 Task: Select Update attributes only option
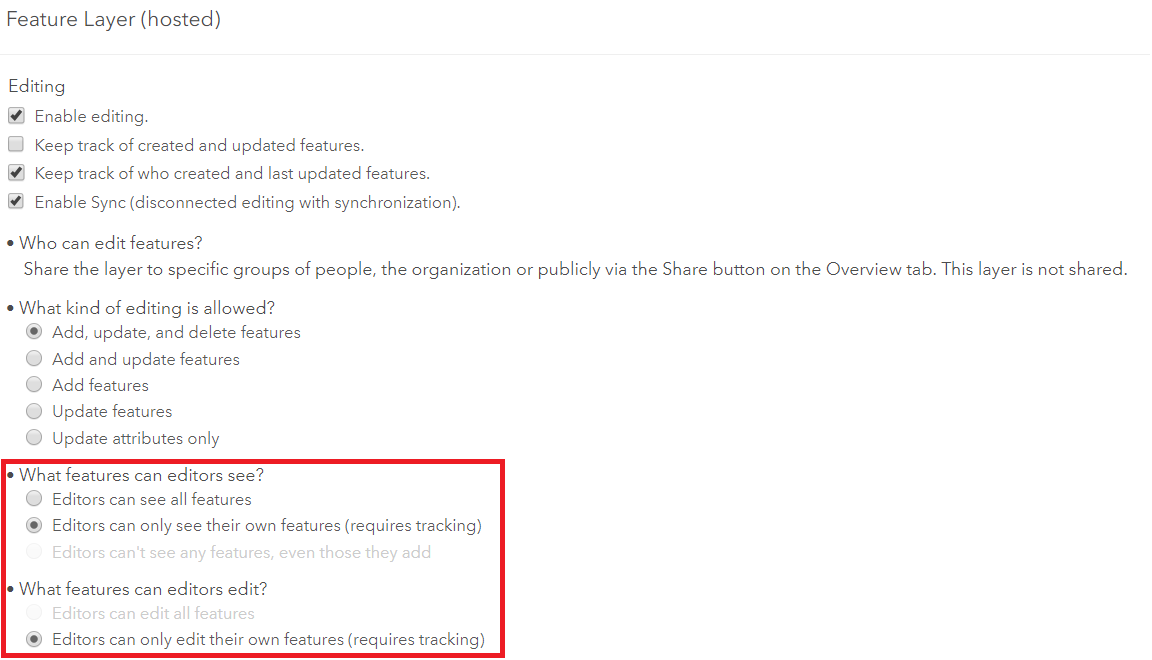click(34, 438)
